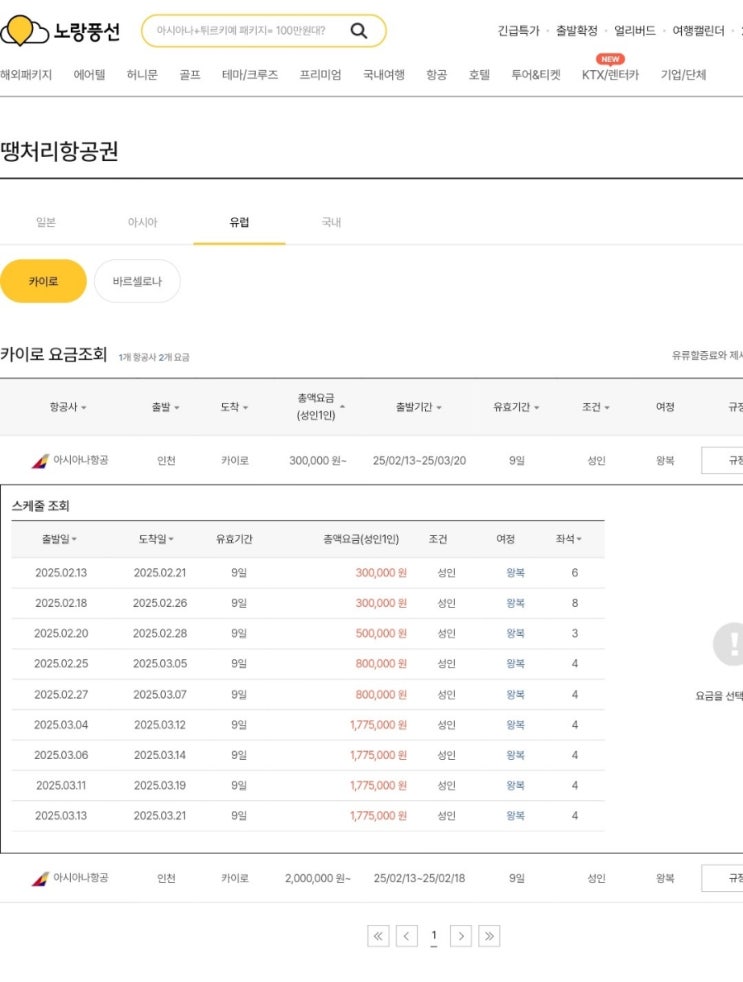Click 왕복 link for 2025.02.25 departure
The height and width of the screenshot is (982, 743).
pyautogui.click(x=516, y=664)
